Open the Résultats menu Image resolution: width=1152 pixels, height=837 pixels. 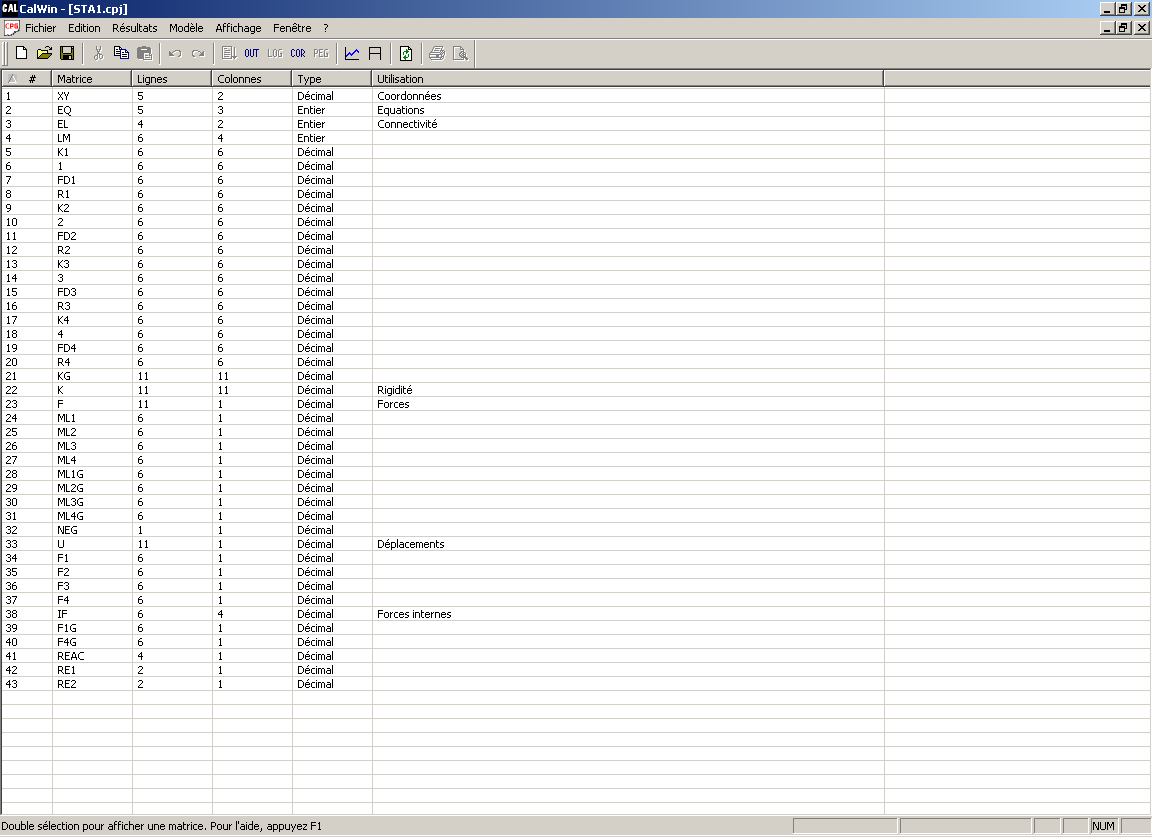(x=134, y=28)
